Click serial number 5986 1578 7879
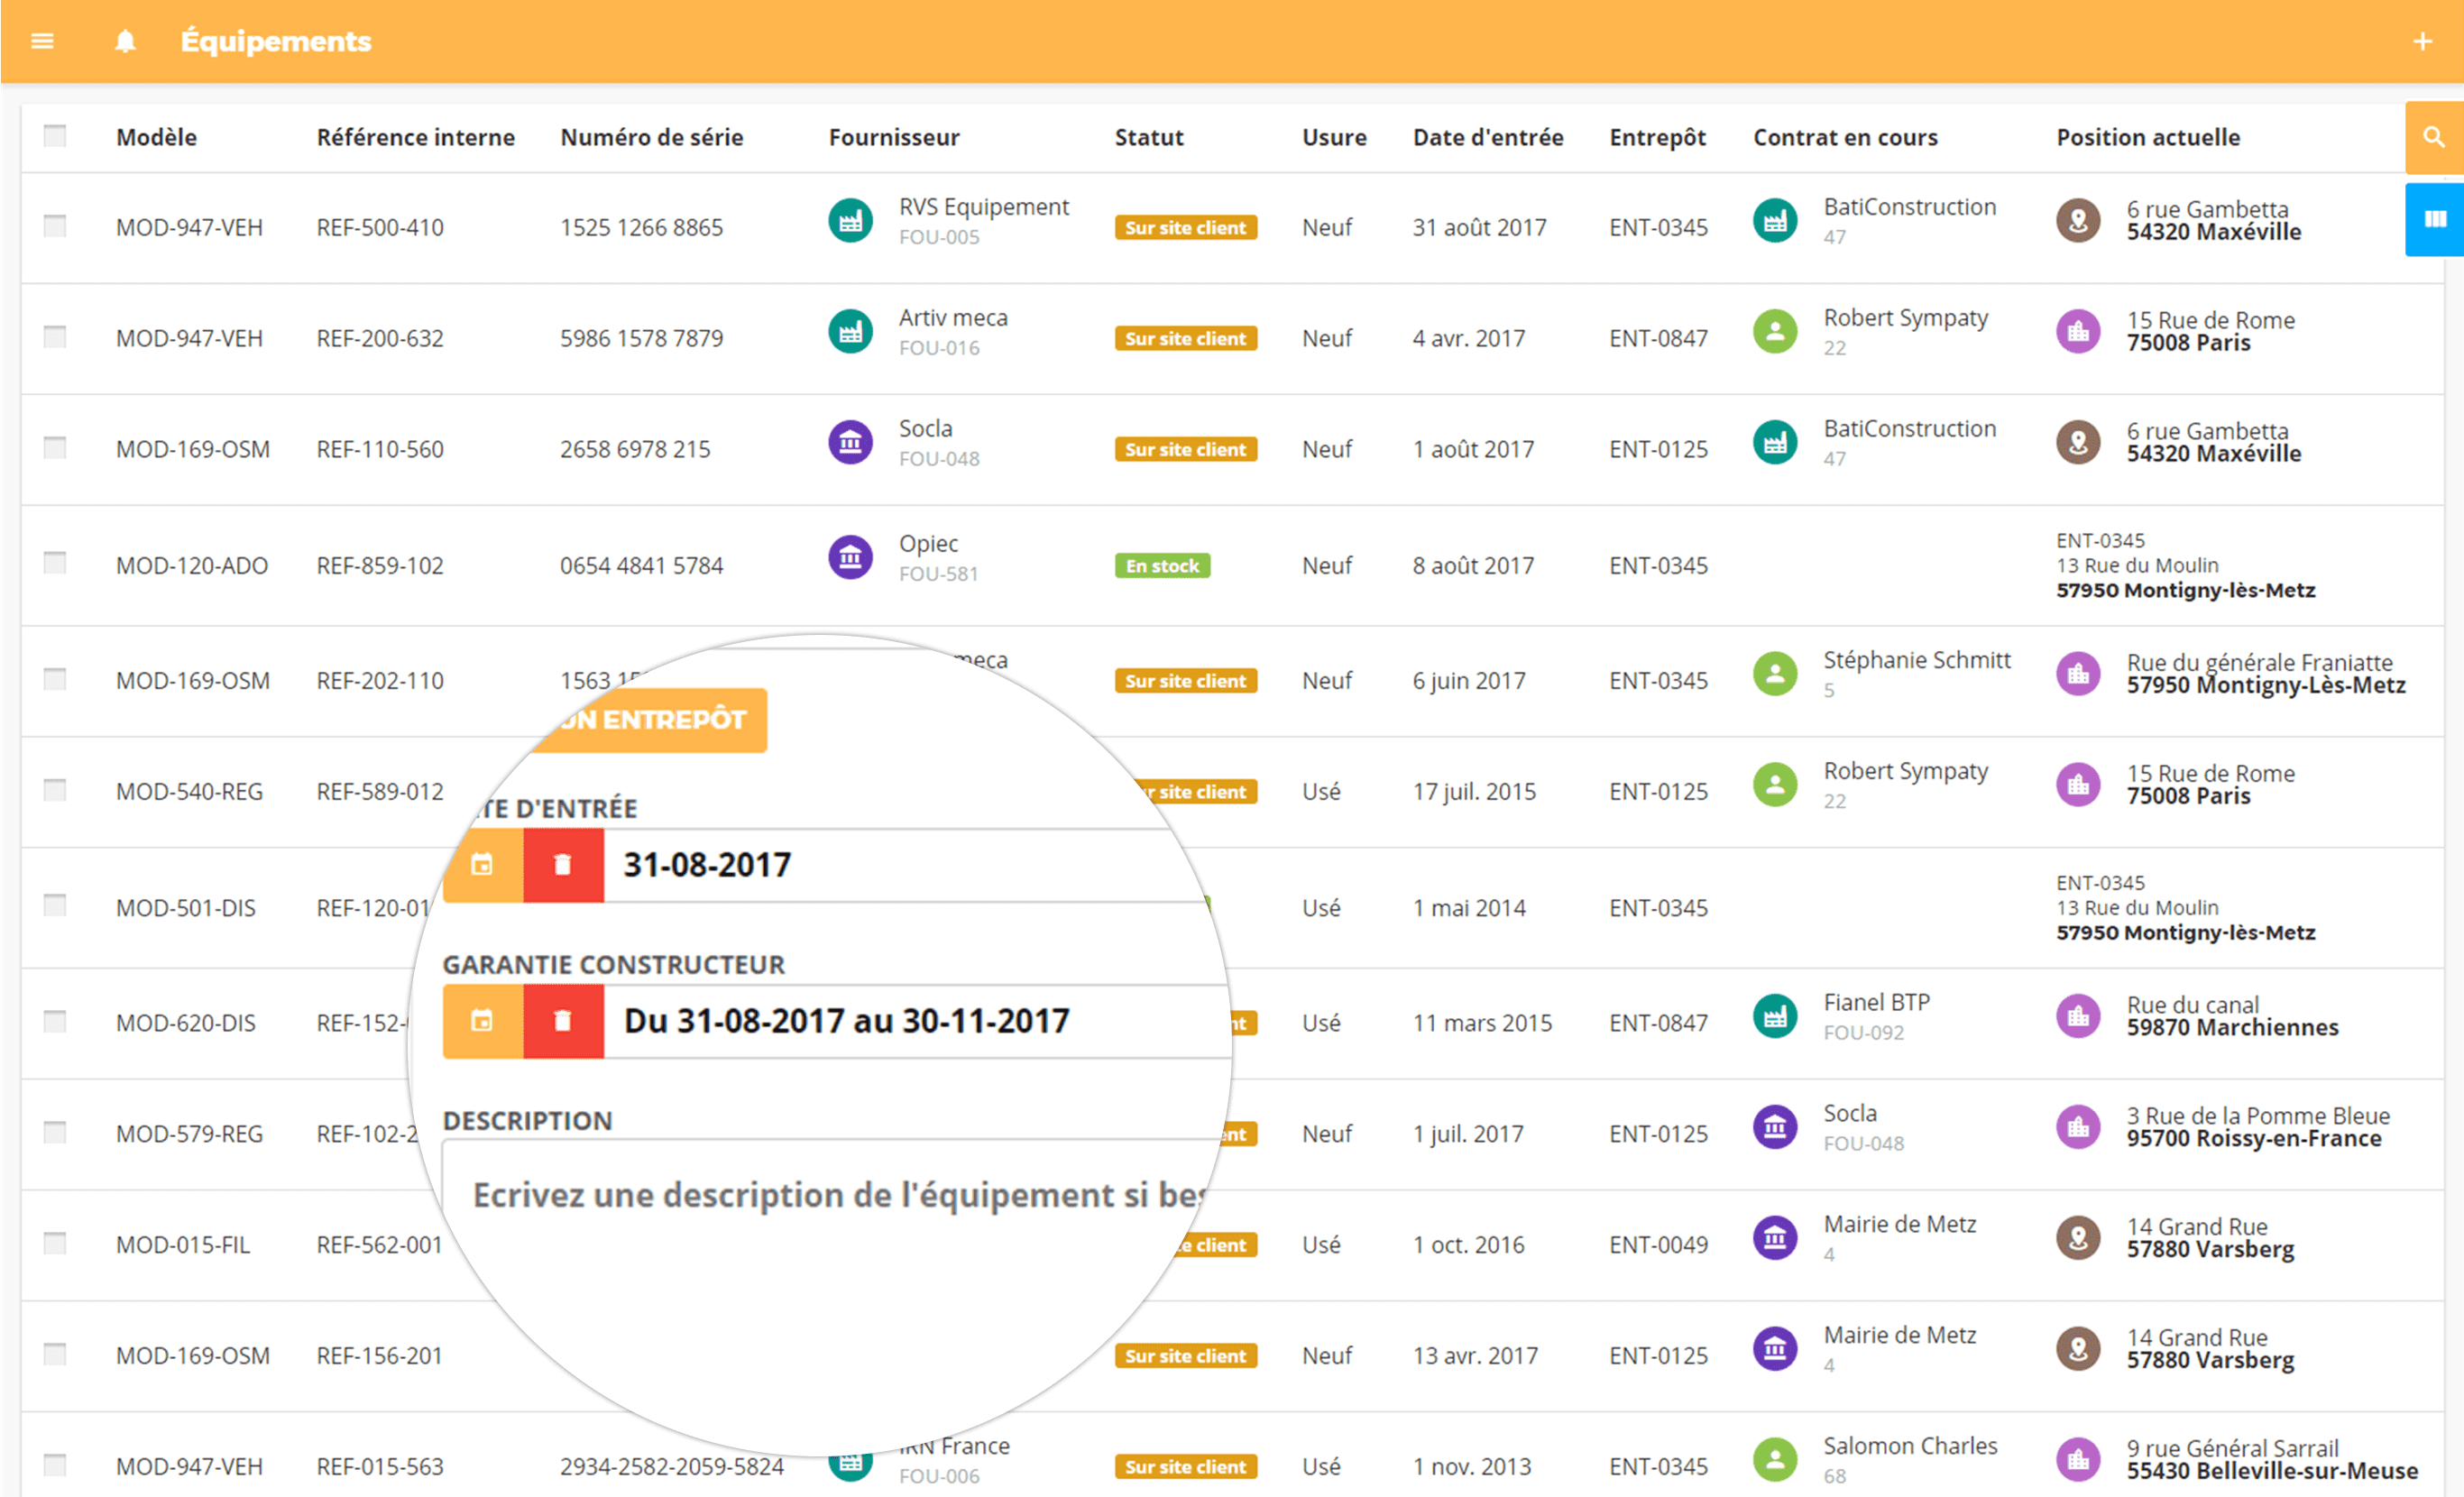 (641, 339)
